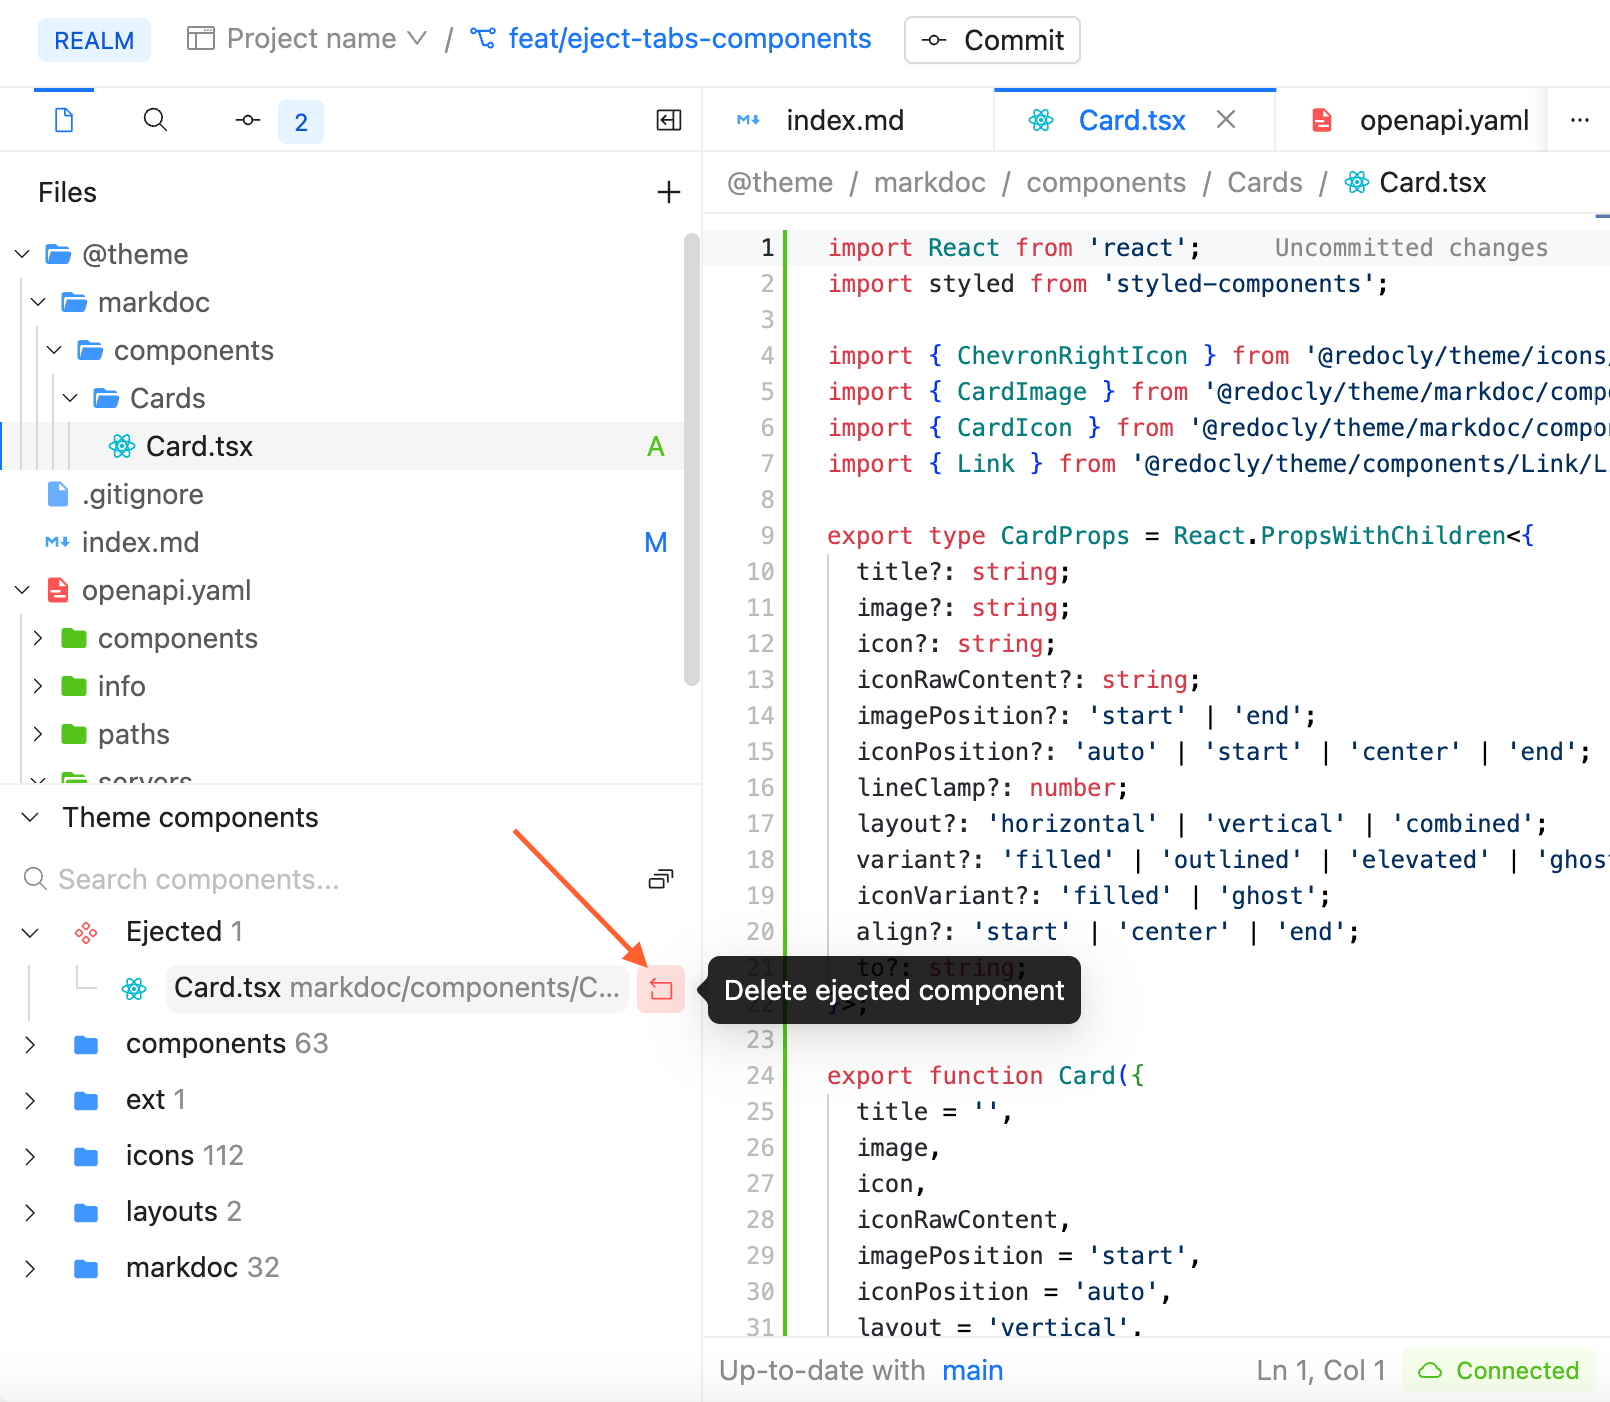This screenshot has width=1610, height=1402.
Task: Open the source control commit icon
Action: [248, 121]
